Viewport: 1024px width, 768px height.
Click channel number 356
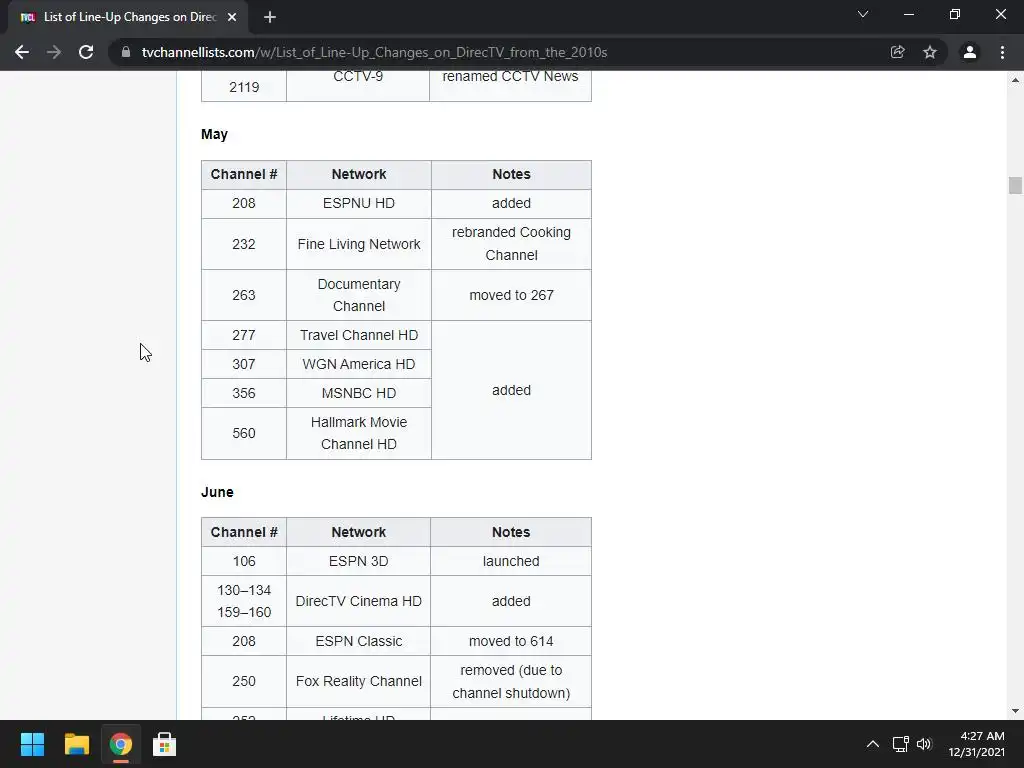click(x=244, y=393)
